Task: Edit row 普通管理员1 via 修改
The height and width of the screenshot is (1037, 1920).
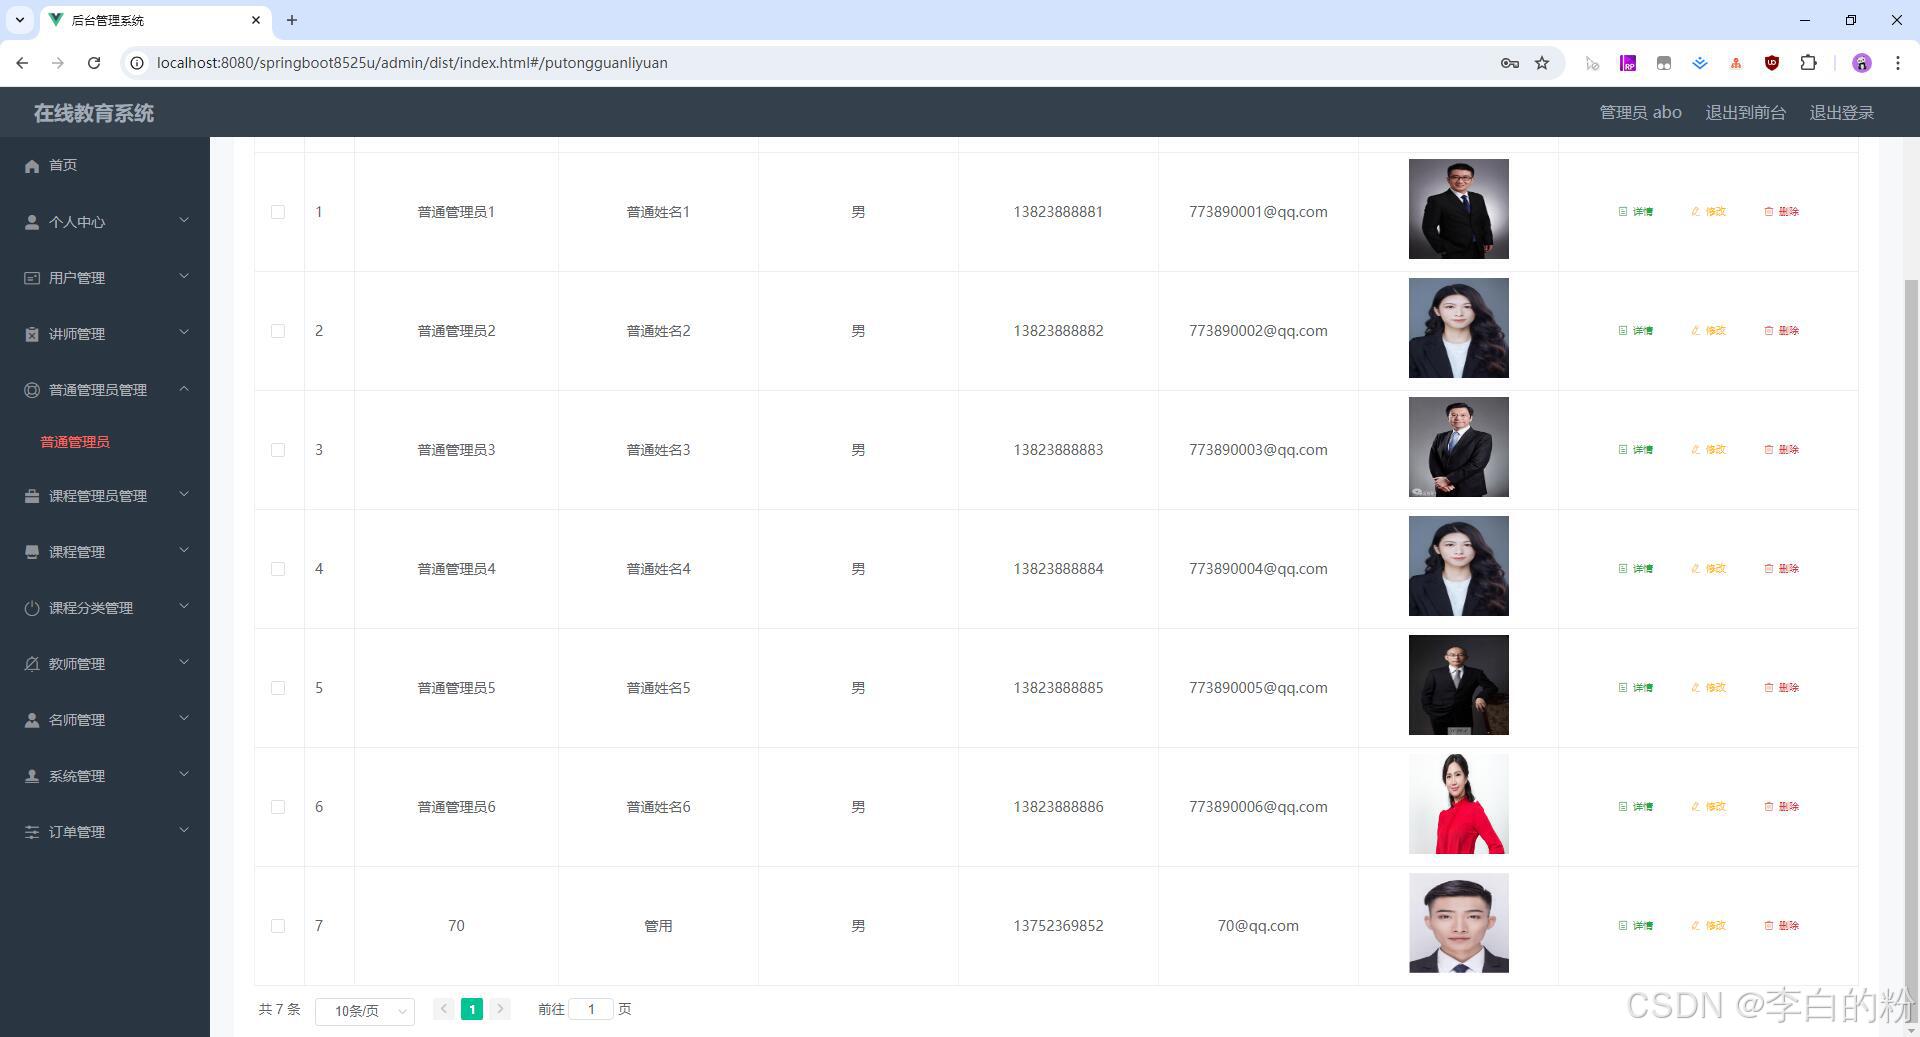Action: (x=1708, y=212)
